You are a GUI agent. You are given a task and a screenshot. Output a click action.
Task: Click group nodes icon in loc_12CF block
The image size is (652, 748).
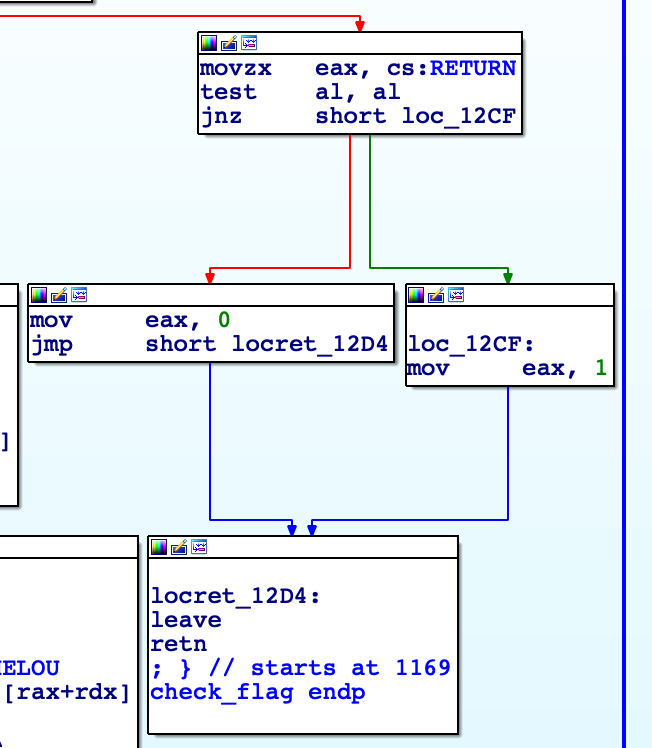[x=456, y=295]
